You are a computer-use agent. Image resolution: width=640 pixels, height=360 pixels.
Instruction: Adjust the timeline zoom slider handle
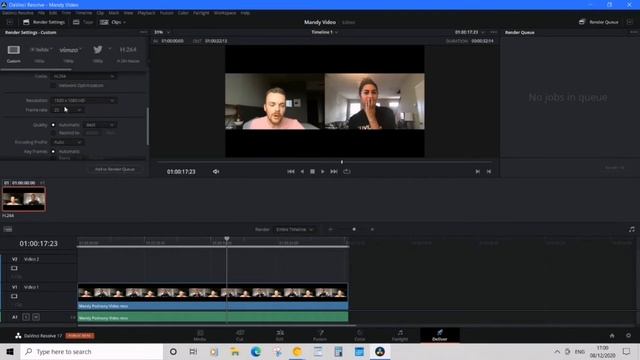coord(354,229)
